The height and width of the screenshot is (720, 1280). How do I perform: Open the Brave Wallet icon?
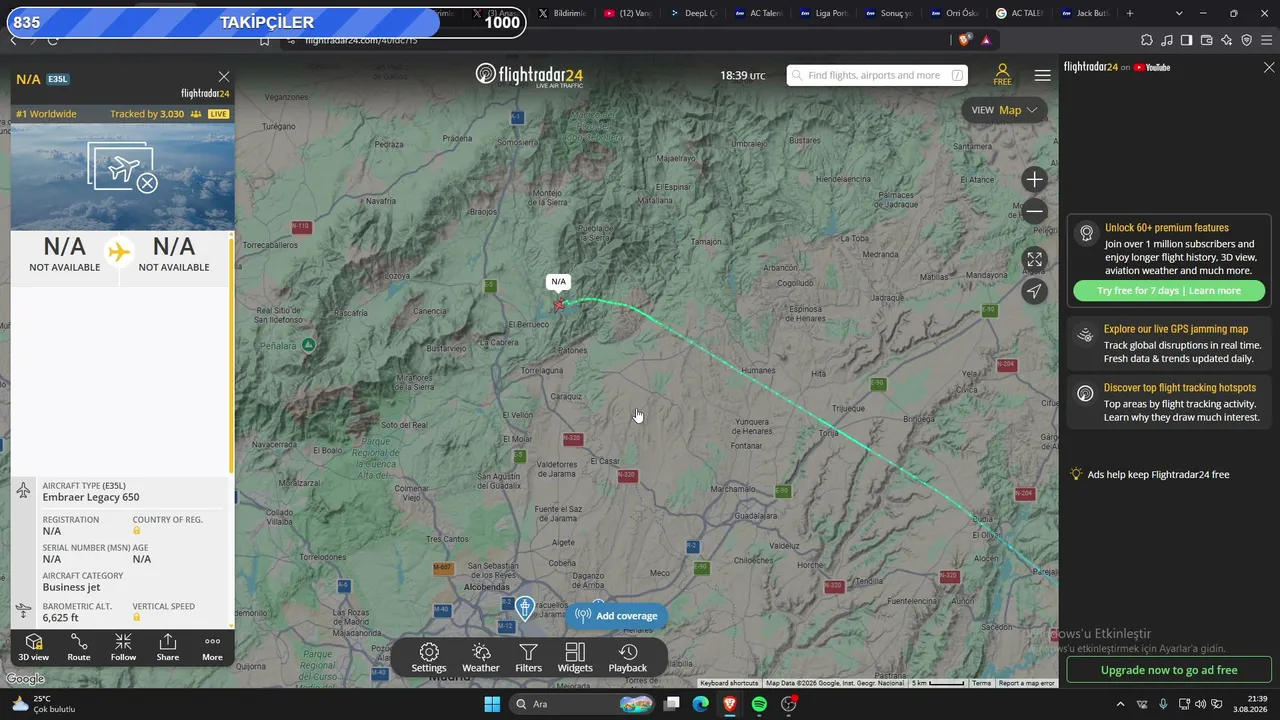pyautogui.click(x=1206, y=40)
